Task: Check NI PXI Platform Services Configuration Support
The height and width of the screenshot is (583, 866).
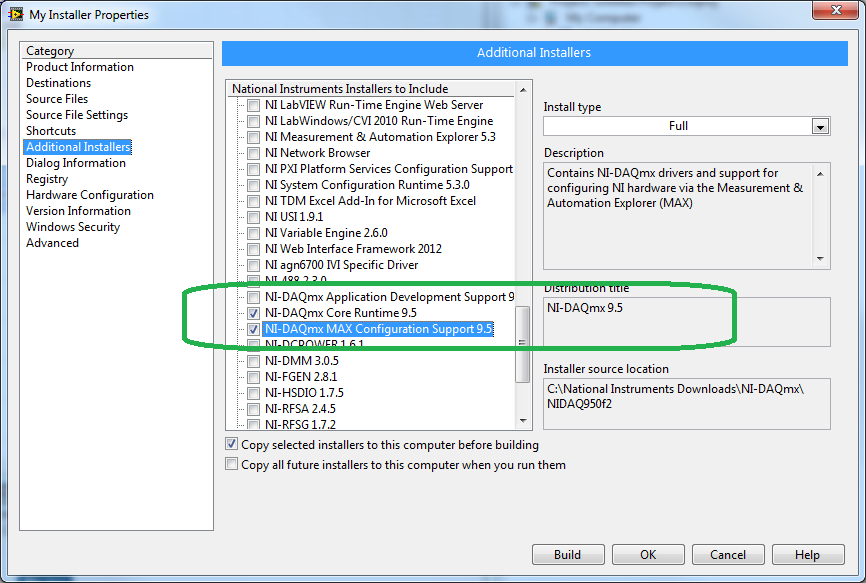Action: tap(254, 169)
